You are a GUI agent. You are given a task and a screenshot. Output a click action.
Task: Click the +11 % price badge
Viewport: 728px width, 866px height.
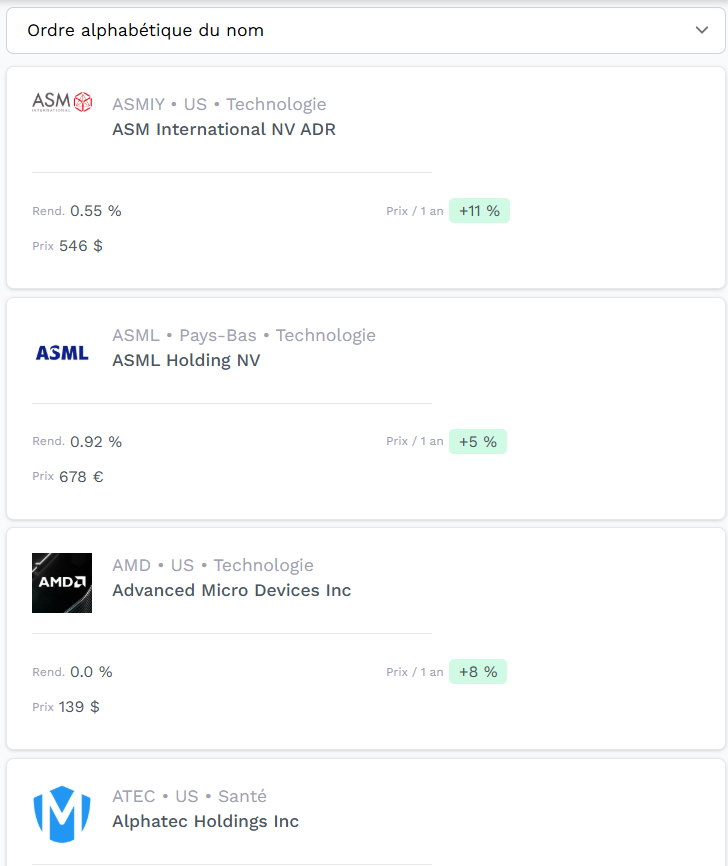point(479,211)
